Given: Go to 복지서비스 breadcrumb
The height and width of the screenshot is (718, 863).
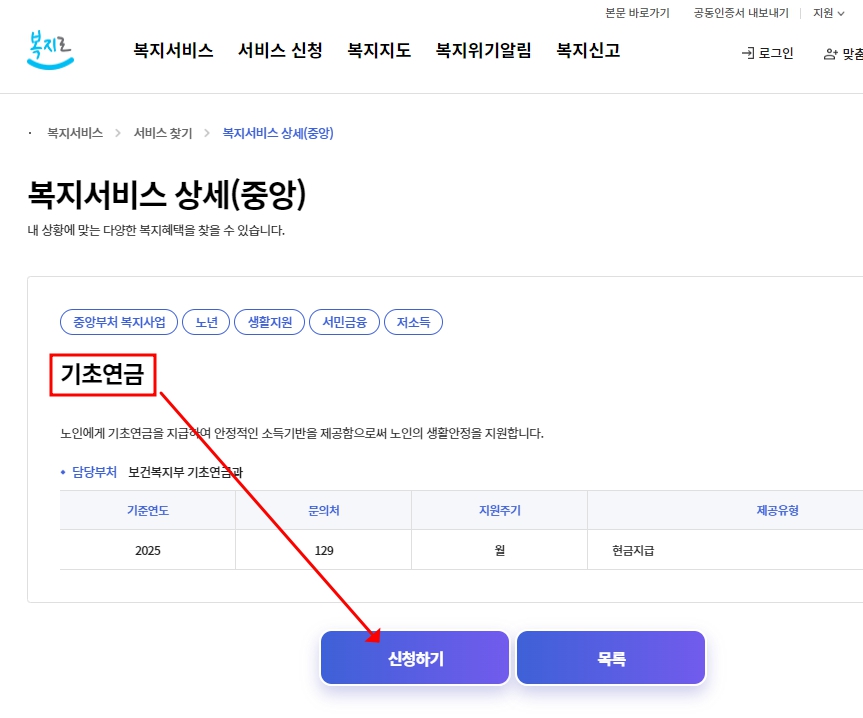Looking at the screenshot, I should [x=75, y=133].
